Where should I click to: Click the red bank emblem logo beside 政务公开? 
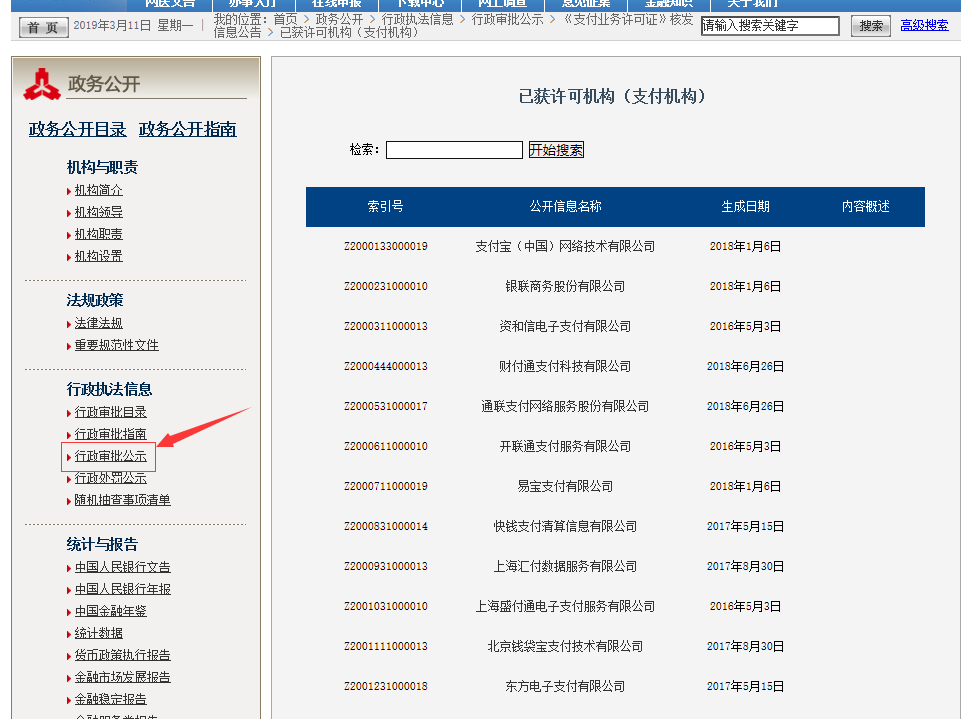(42, 84)
